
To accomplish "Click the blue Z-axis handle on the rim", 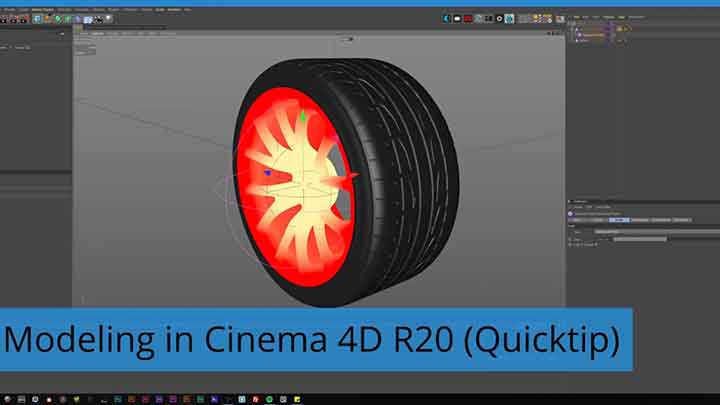I will coord(268,173).
